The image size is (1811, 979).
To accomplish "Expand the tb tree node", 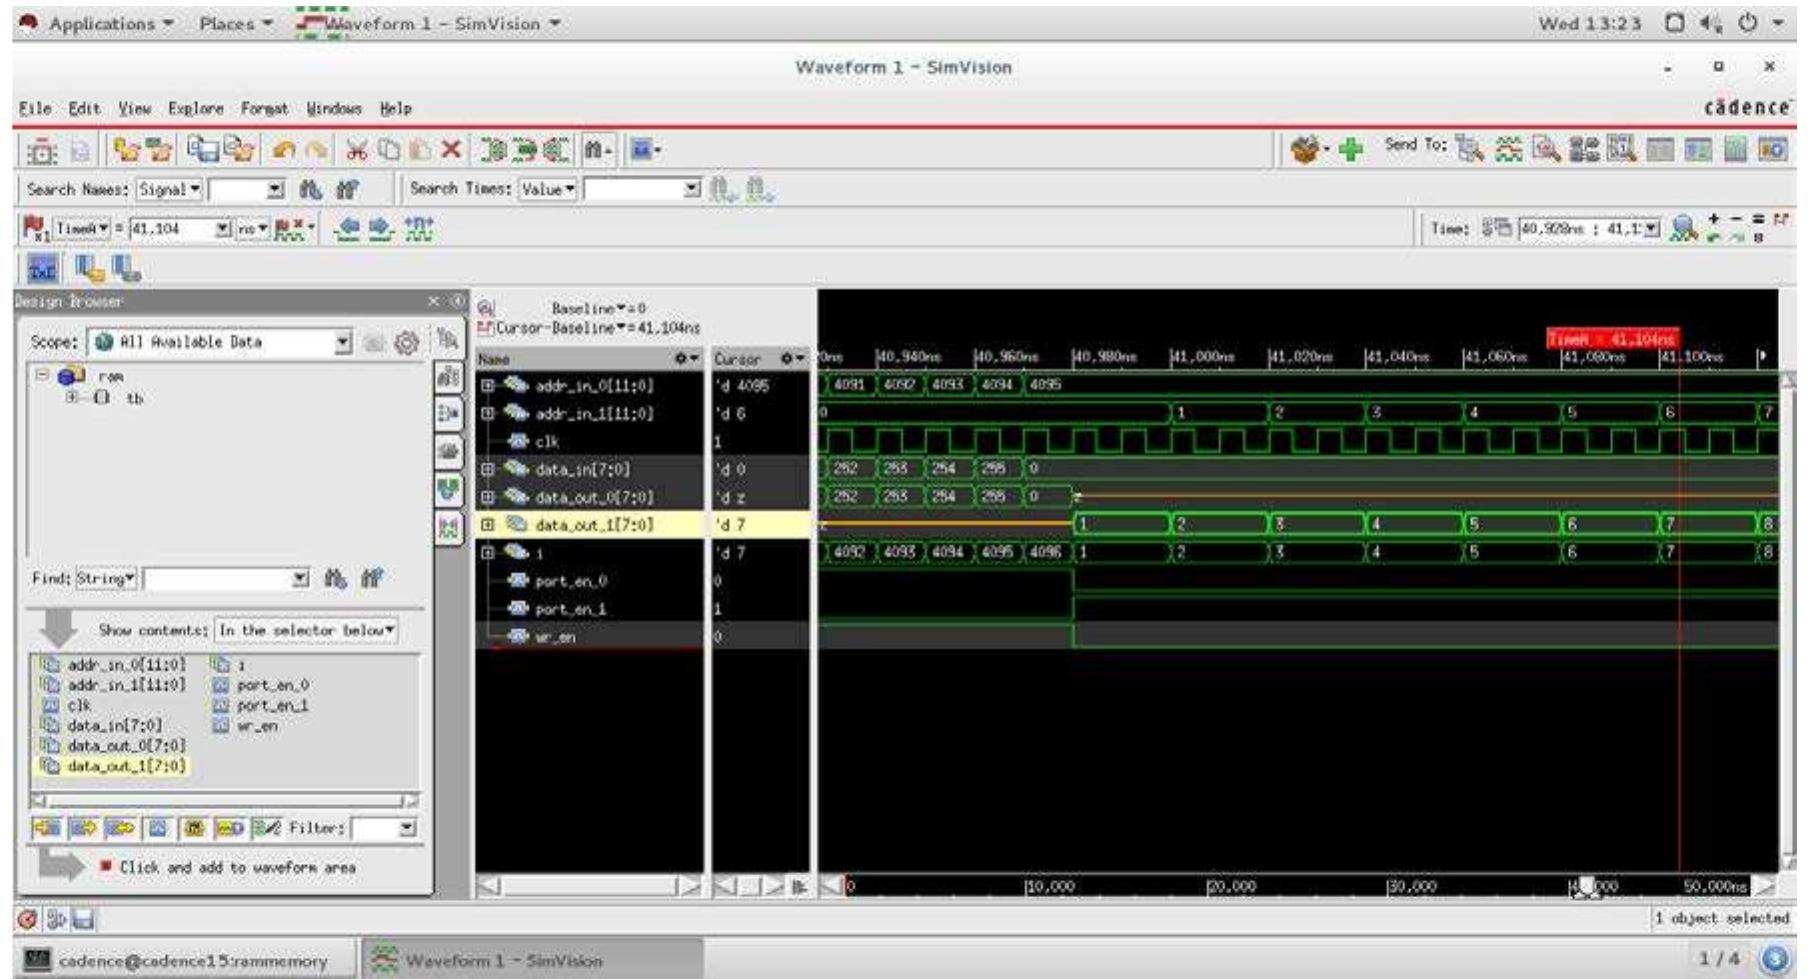I will 72,397.
